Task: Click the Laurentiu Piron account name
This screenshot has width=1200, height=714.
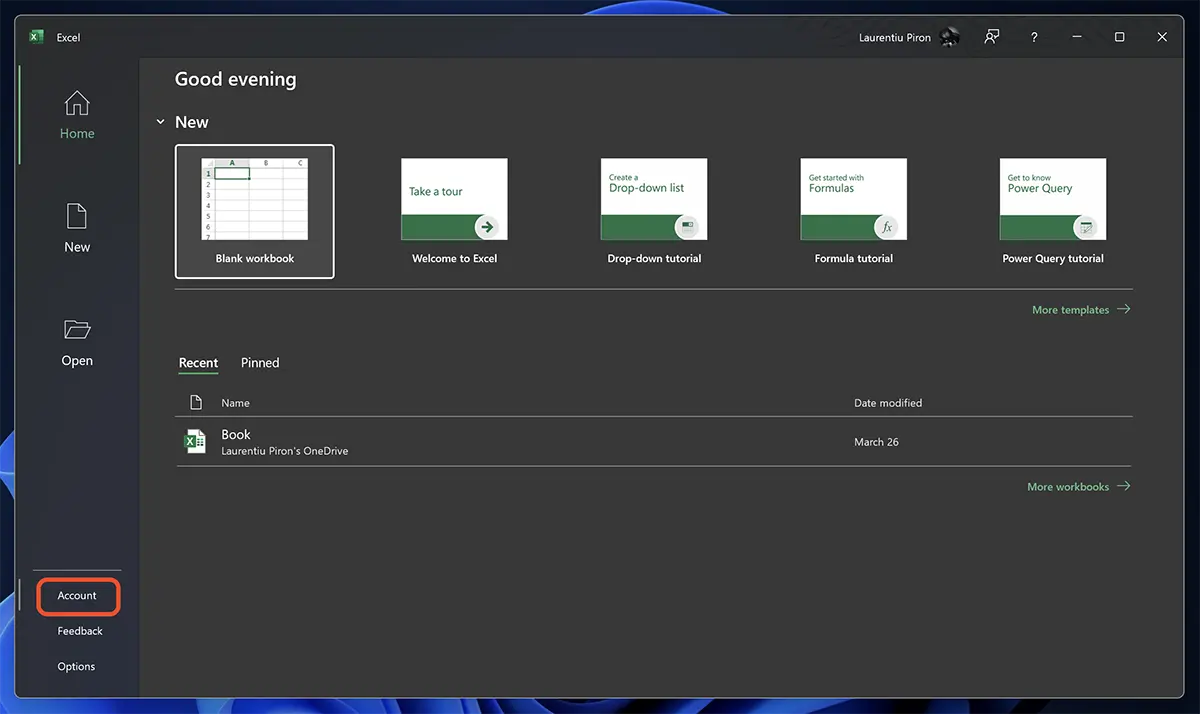Action: (x=895, y=38)
